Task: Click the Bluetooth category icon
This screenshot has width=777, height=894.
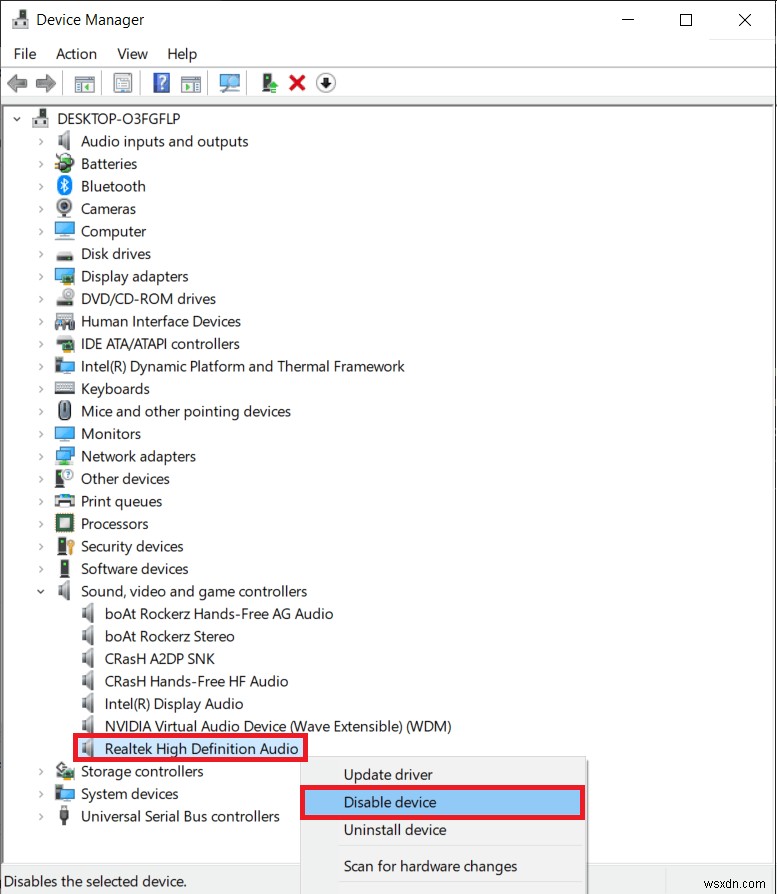Action: tap(64, 186)
